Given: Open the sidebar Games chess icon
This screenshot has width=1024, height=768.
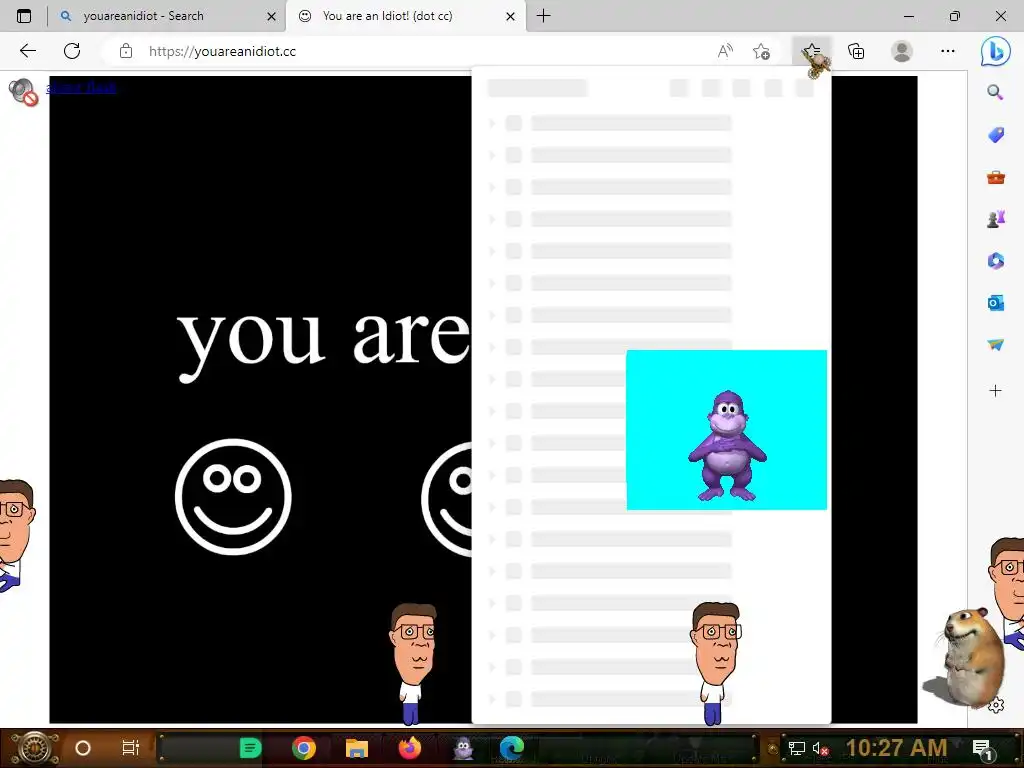Looking at the screenshot, I should [995, 219].
